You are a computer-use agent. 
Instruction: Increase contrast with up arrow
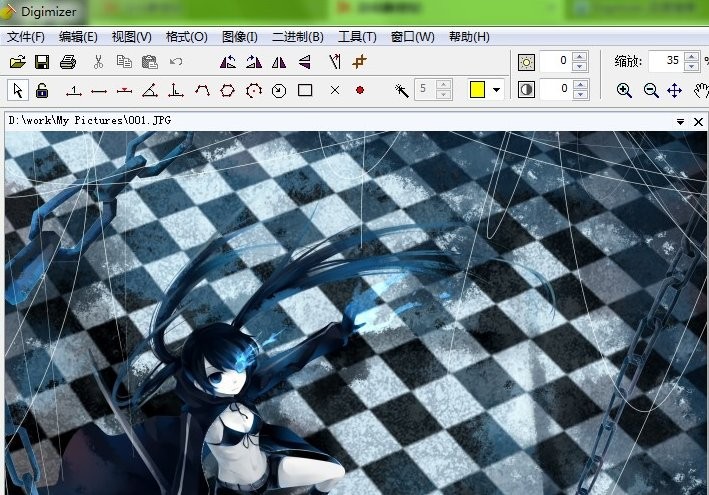pos(580,84)
